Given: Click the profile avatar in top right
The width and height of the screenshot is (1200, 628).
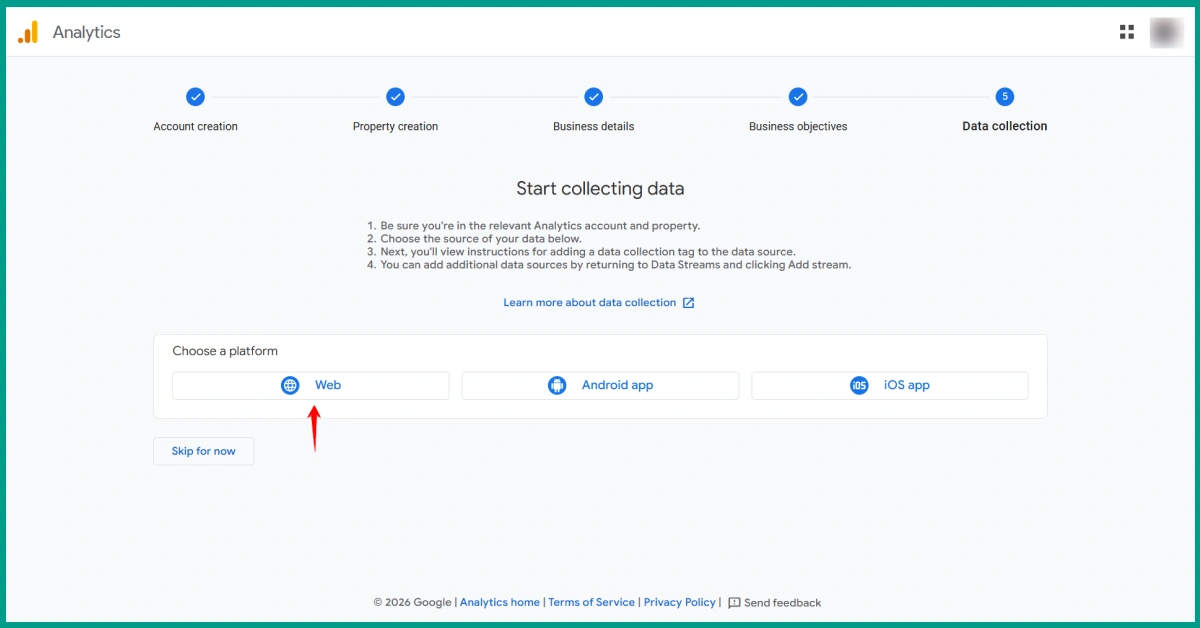Looking at the screenshot, I should coord(1166,31).
